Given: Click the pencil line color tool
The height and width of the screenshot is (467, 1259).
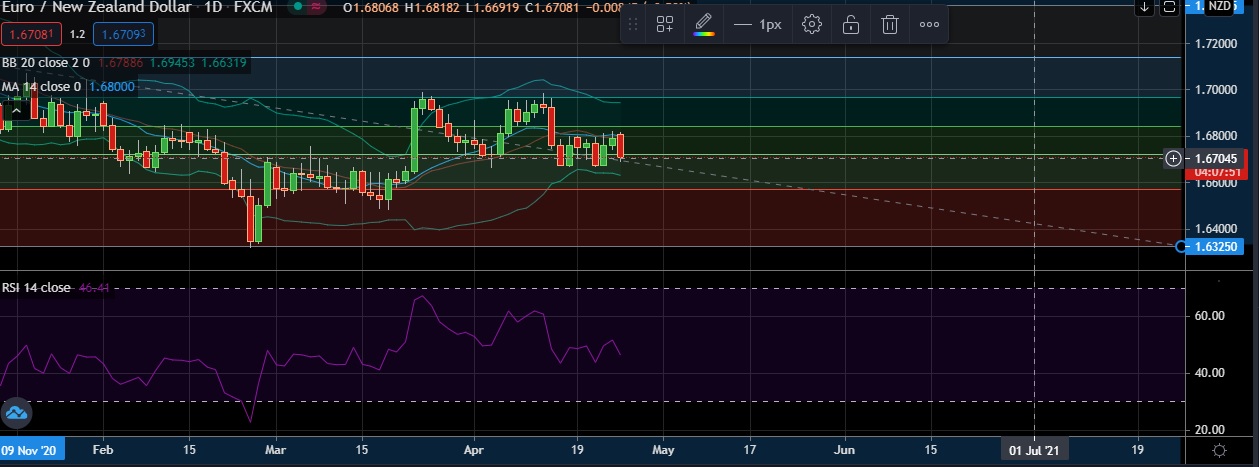Looking at the screenshot, I should coord(704,24).
